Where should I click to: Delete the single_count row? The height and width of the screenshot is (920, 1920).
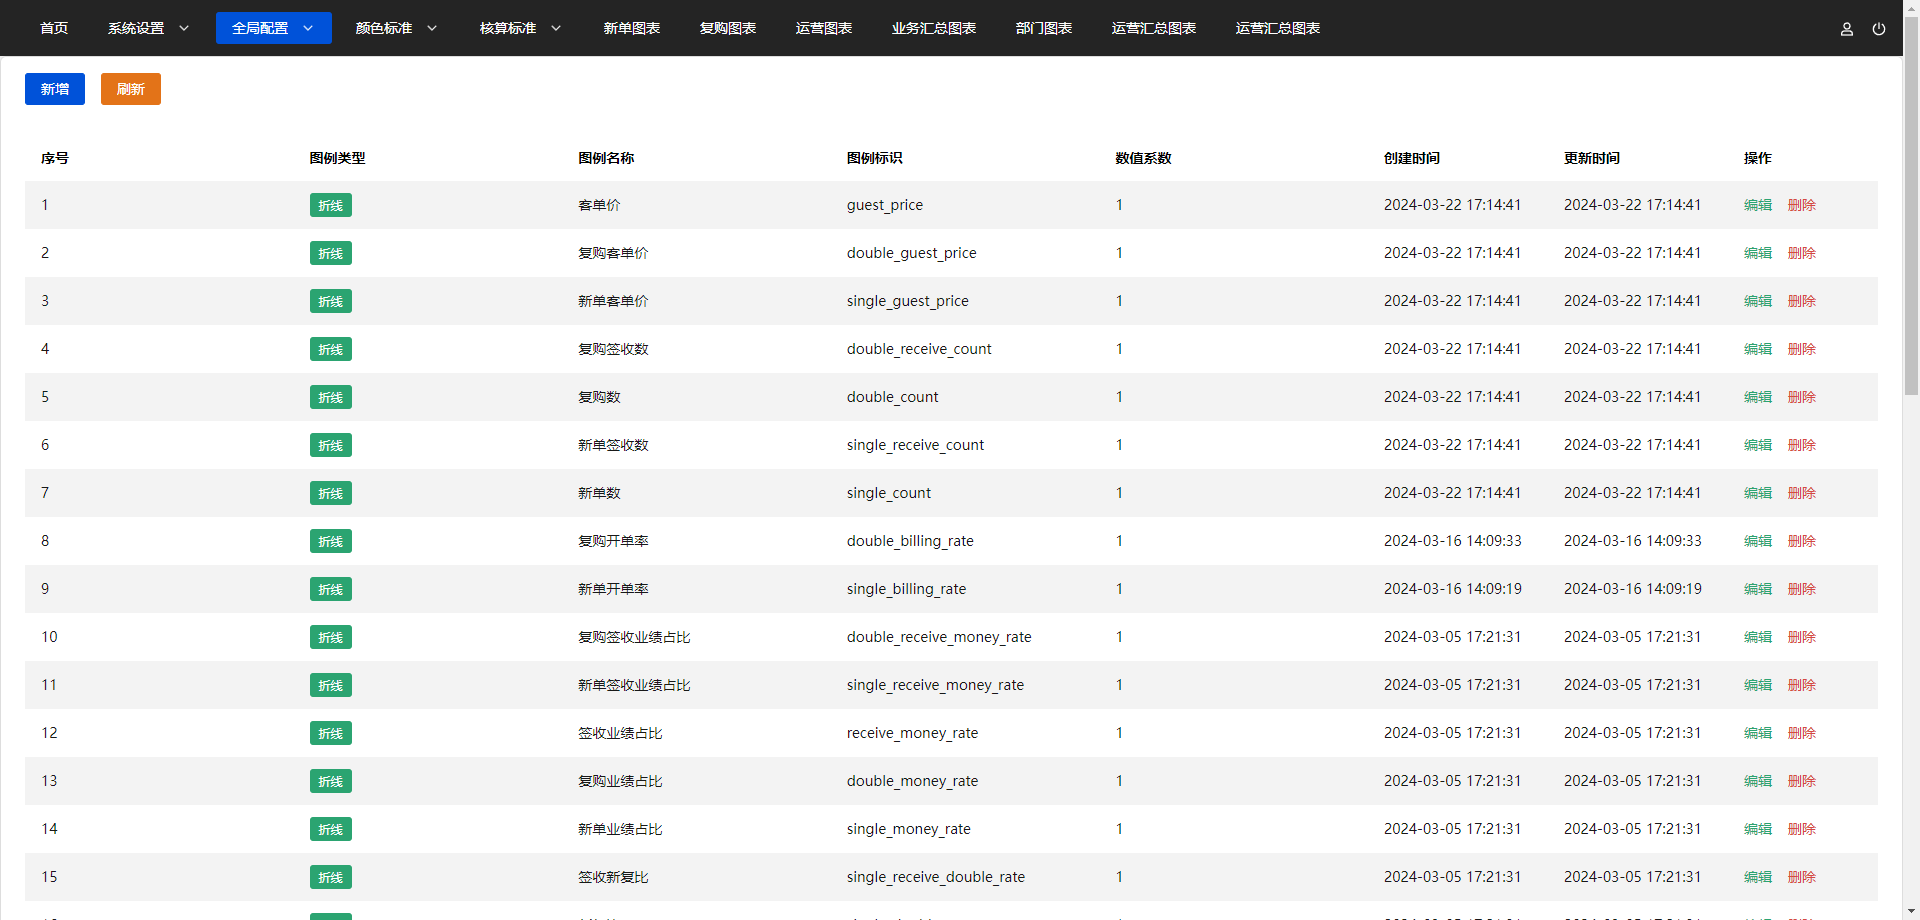pyautogui.click(x=1802, y=493)
